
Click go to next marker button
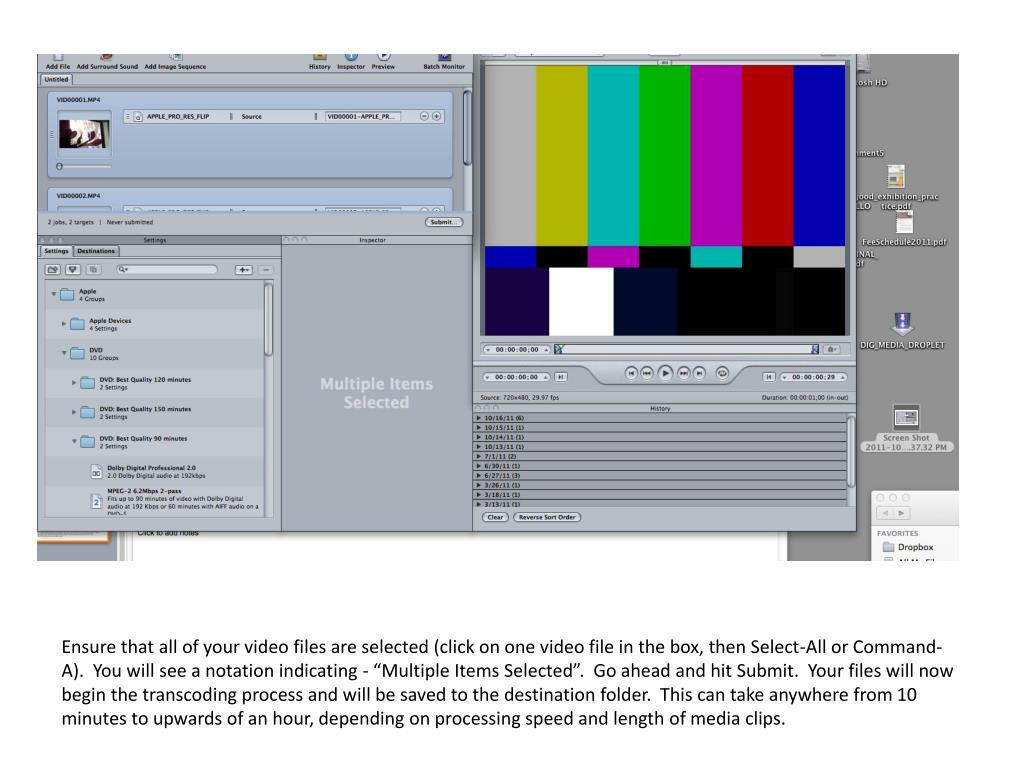pos(699,373)
